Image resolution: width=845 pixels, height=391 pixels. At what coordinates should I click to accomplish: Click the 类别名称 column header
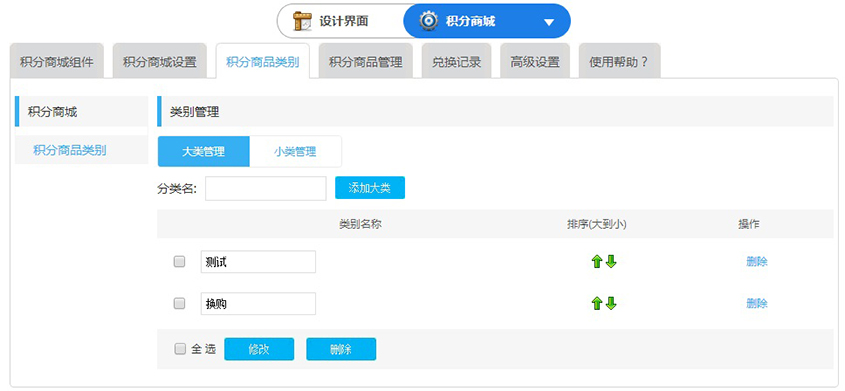click(x=360, y=224)
